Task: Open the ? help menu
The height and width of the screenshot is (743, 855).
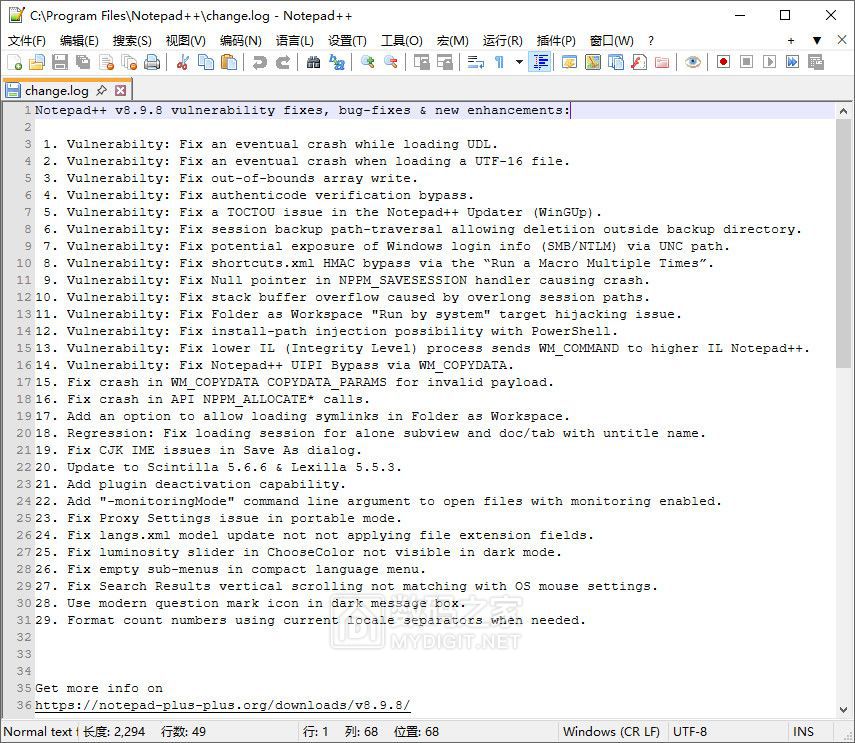Action: click(651, 41)
